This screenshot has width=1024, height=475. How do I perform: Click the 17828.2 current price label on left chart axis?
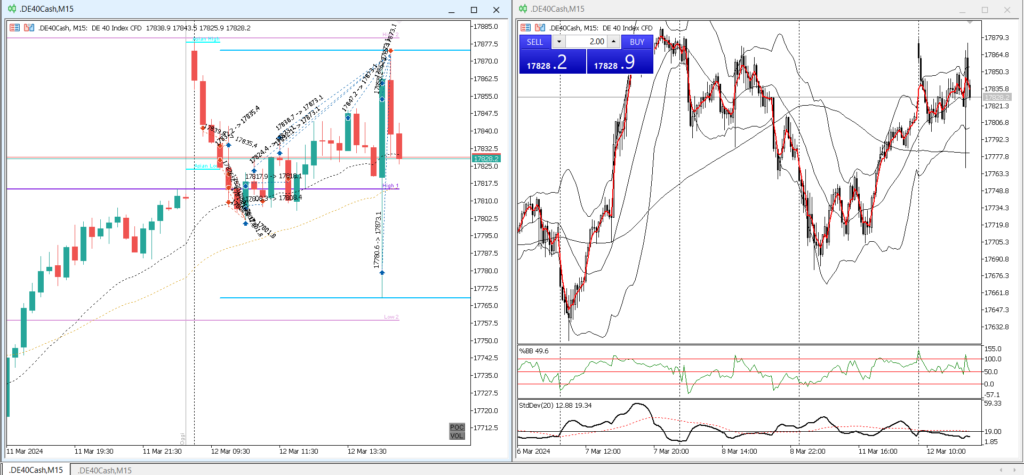pos(487,158)
